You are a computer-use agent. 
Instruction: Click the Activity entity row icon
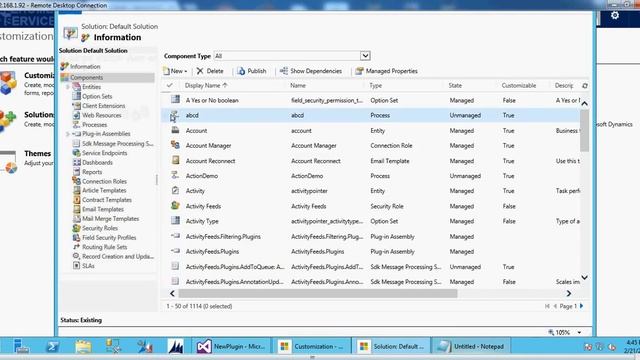coord(175,191)
